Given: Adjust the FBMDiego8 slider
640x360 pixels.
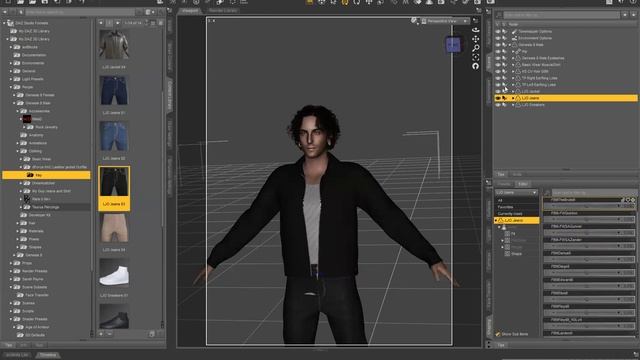Looking at the screenshot, I should (589, 273).
